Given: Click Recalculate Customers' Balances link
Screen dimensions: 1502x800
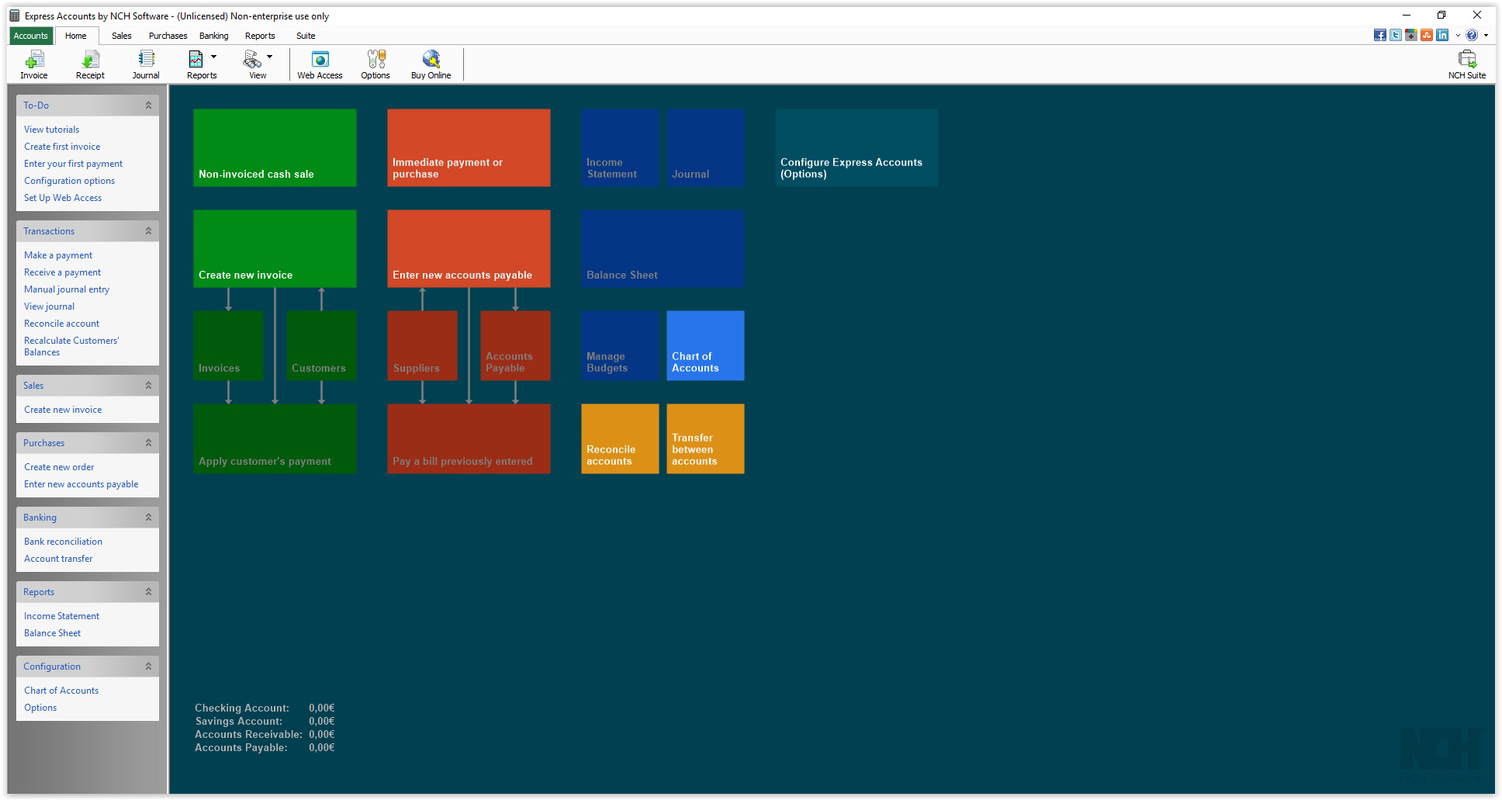Looking at the screenshot, I should [72, 347].
